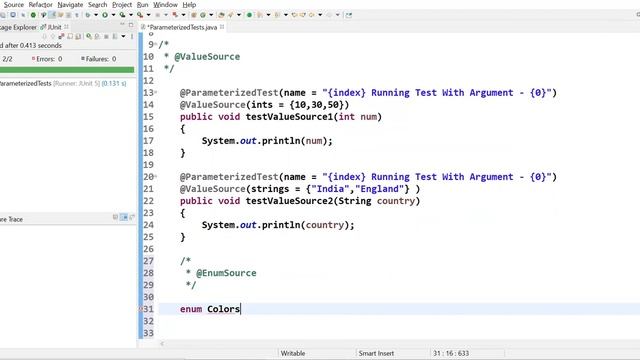Click the Errors: 0 counter

coord(47,59)
